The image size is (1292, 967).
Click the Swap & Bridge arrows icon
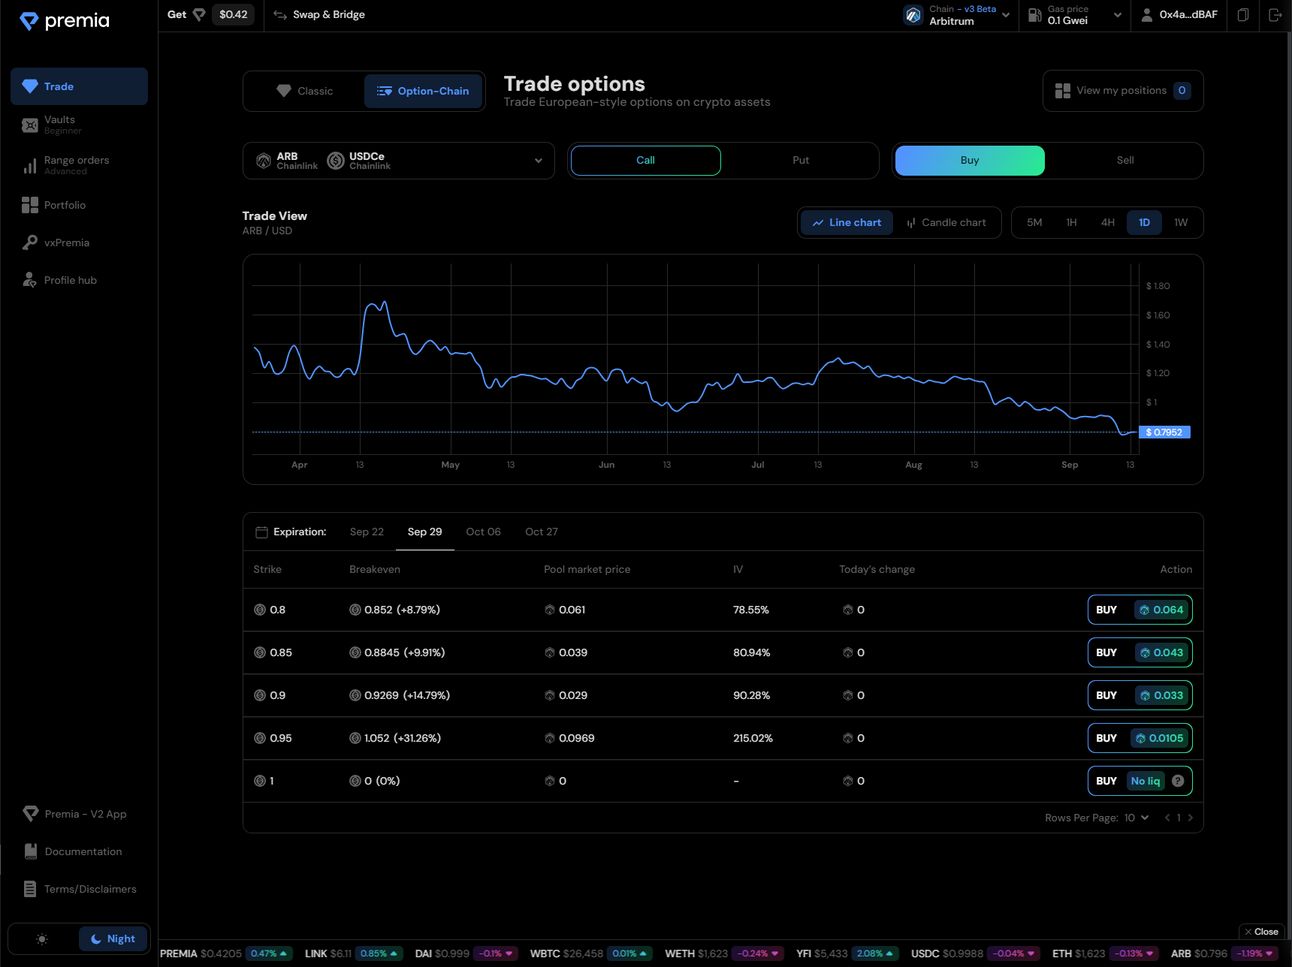click(280, 15)
